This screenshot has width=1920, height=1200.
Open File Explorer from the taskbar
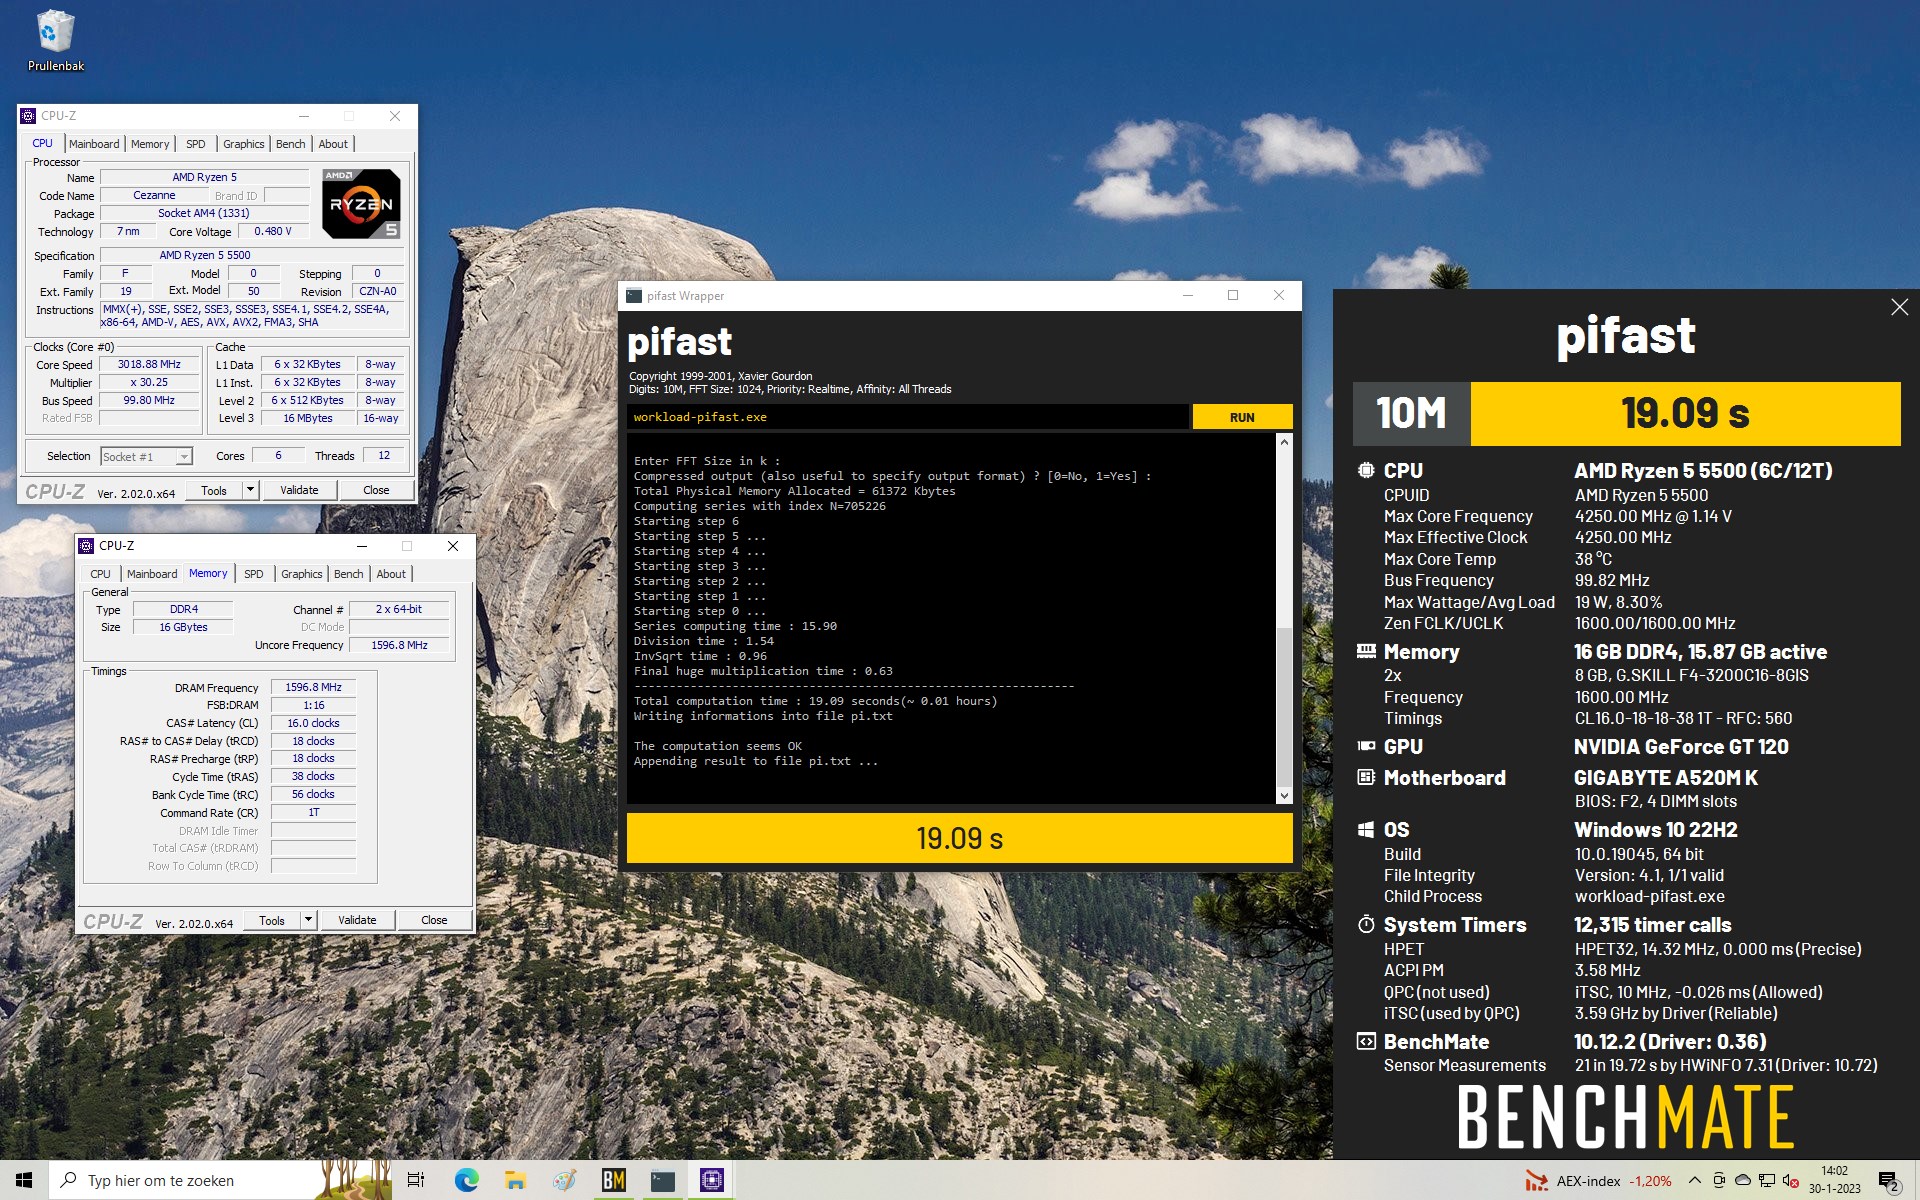tap(515, 1181)
